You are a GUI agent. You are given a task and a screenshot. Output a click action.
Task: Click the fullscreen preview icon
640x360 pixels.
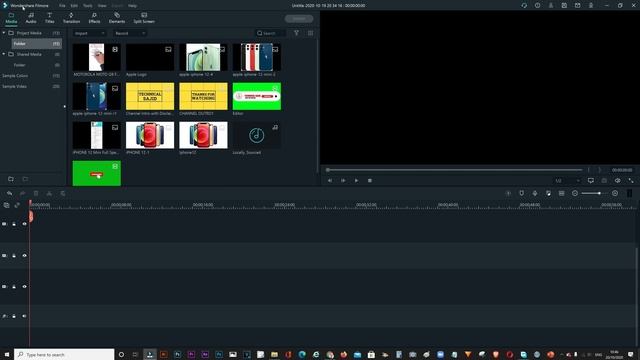631,180
